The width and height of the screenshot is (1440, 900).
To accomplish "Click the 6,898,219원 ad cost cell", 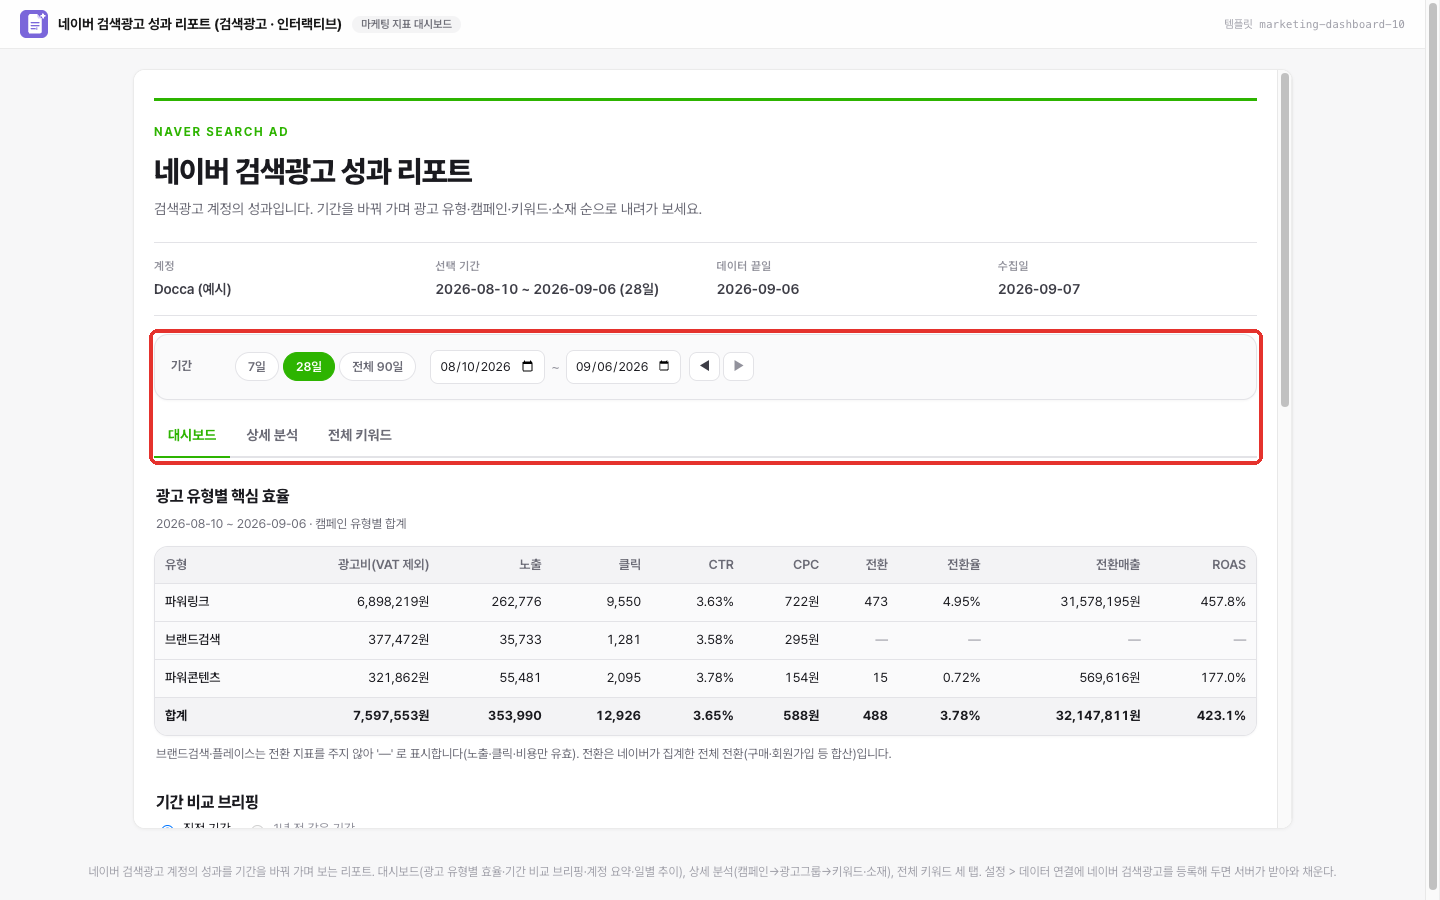I will point(393,602).
